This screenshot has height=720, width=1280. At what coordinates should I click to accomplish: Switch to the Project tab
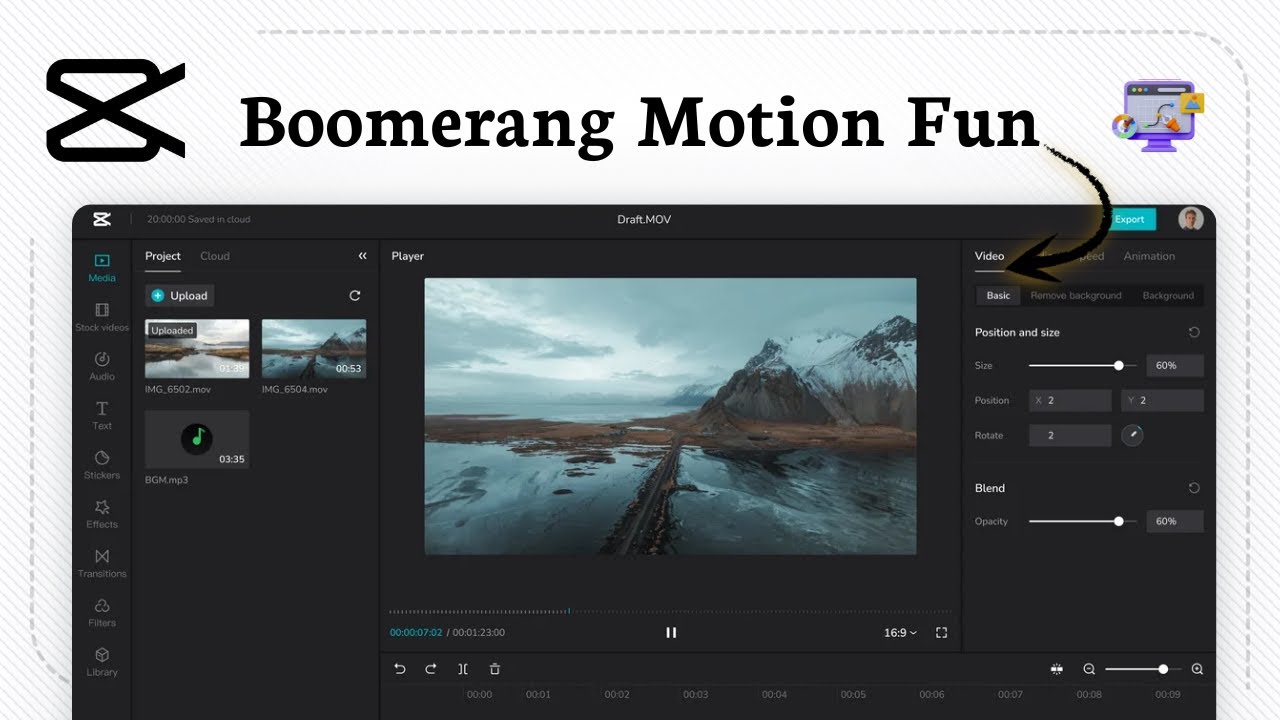(163, 256)
